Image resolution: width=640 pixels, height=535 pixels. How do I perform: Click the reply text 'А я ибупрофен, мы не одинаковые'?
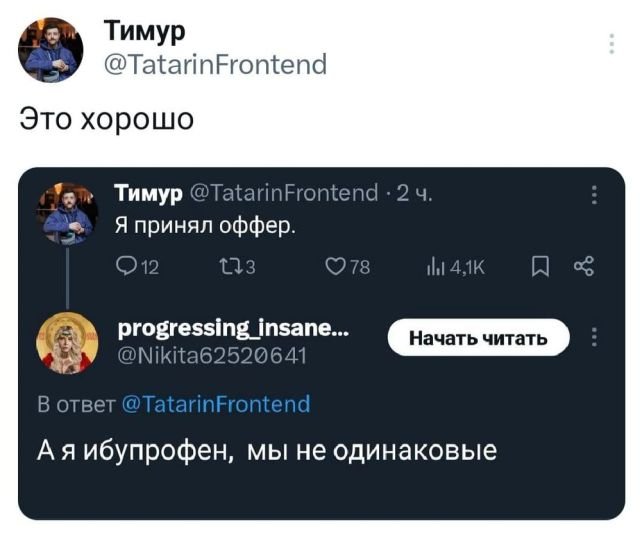(x=267, y=451)
